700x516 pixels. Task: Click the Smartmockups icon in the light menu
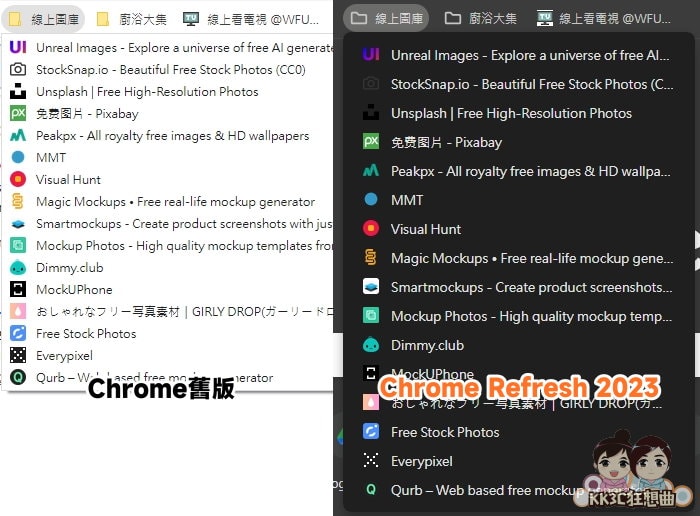tap(18, 224)
